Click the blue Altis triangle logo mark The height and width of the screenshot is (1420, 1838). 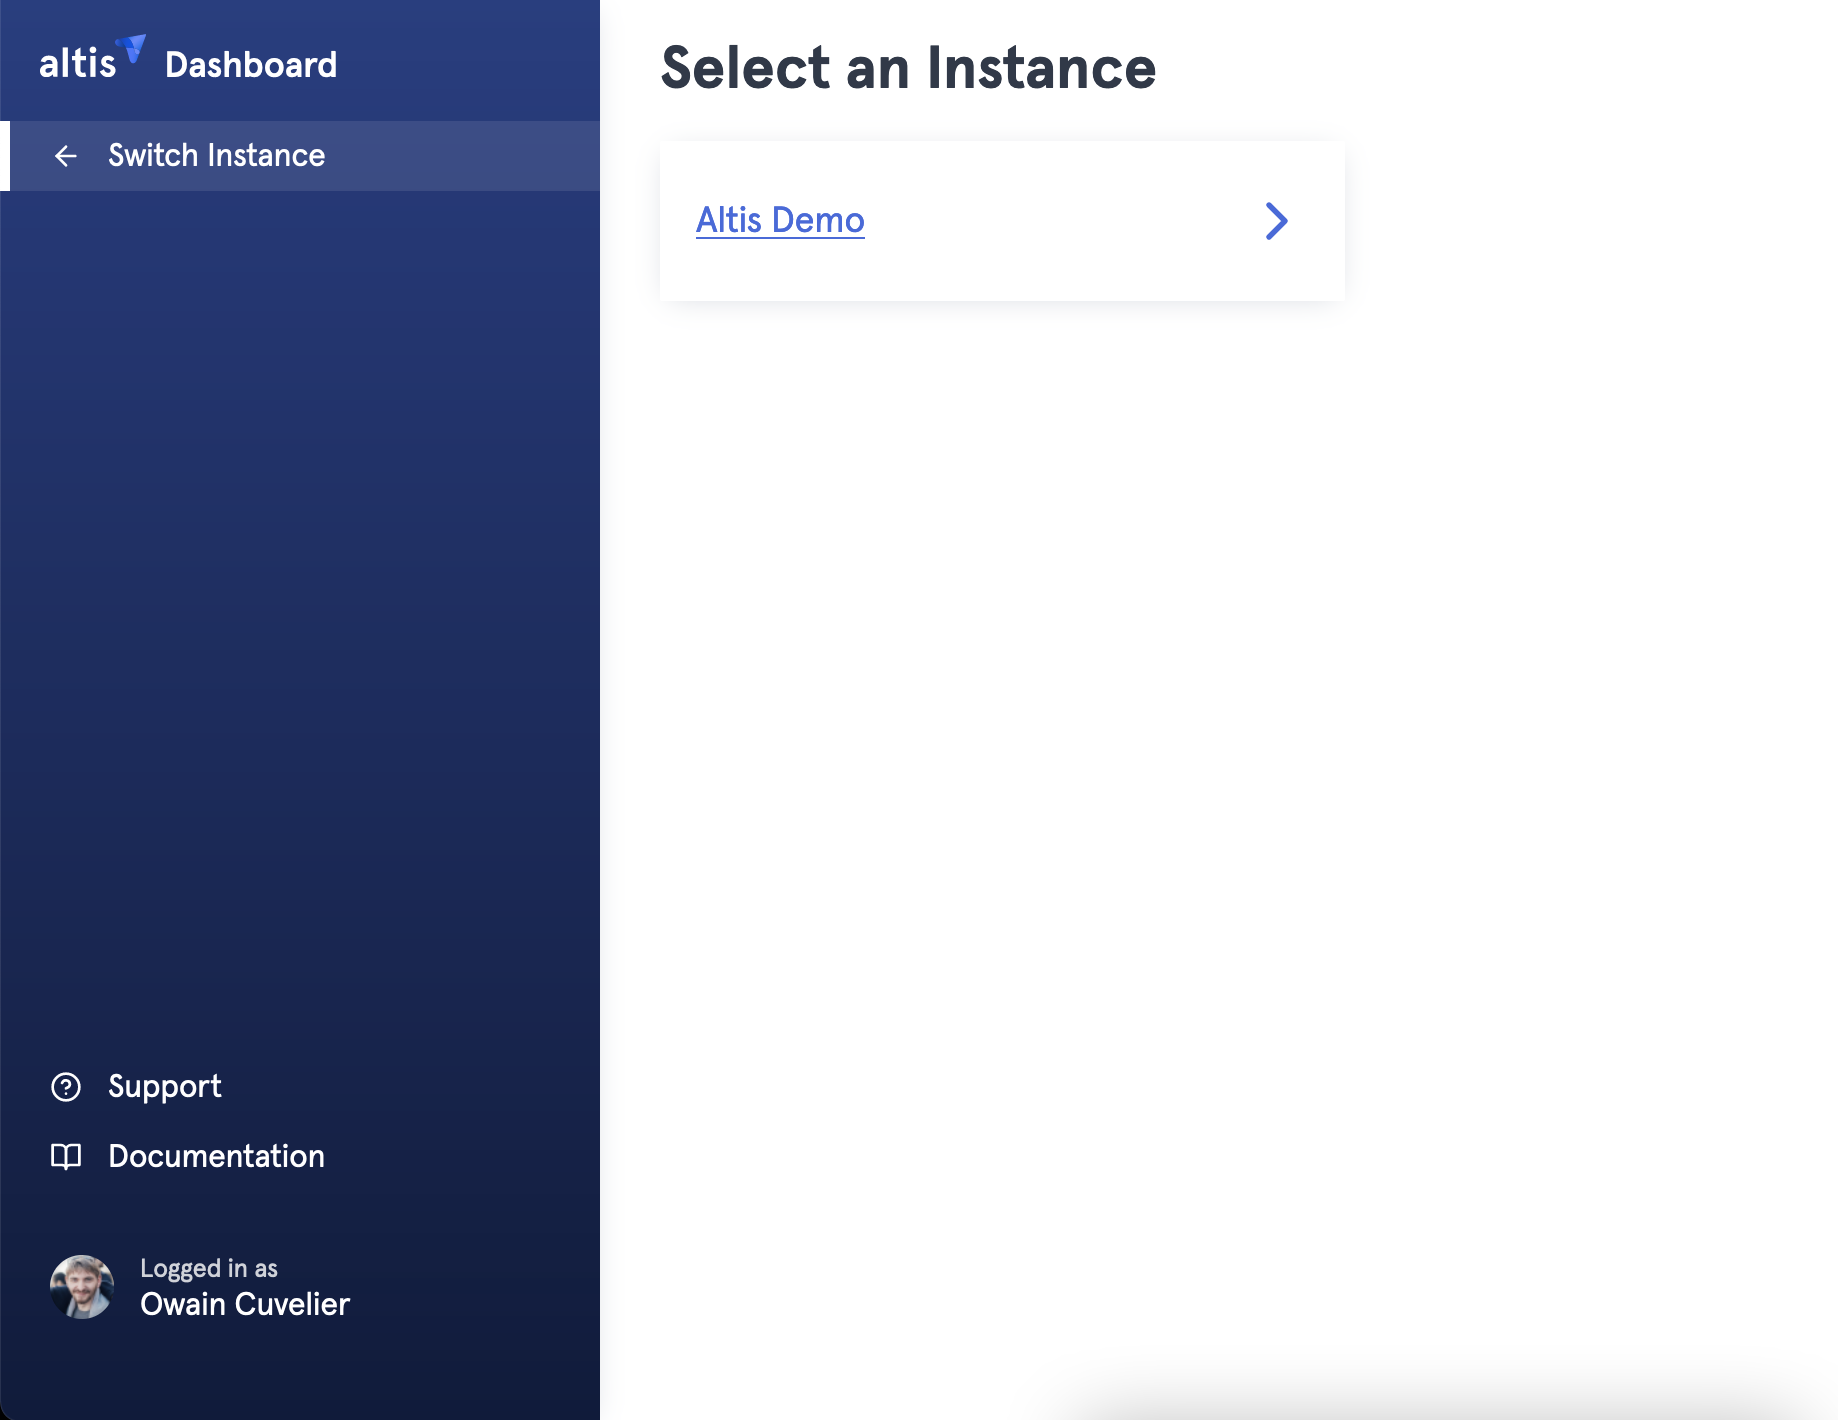(132, 48)
